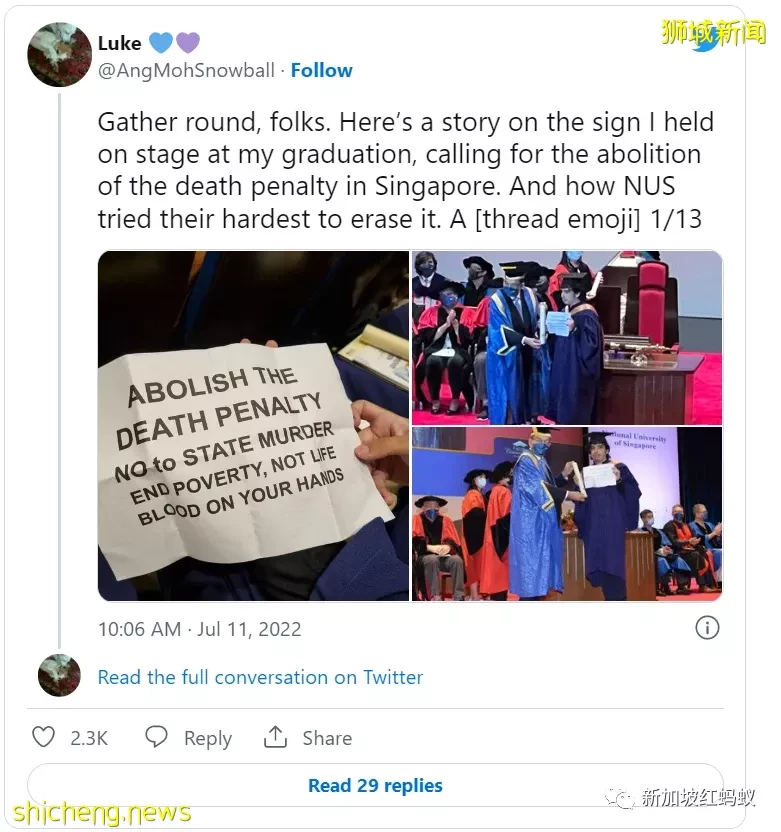Click the 10:06 AM Jul 11, 2022 timestamp
The height and width of the screenshot is (832, 781).
pos(199,629)
